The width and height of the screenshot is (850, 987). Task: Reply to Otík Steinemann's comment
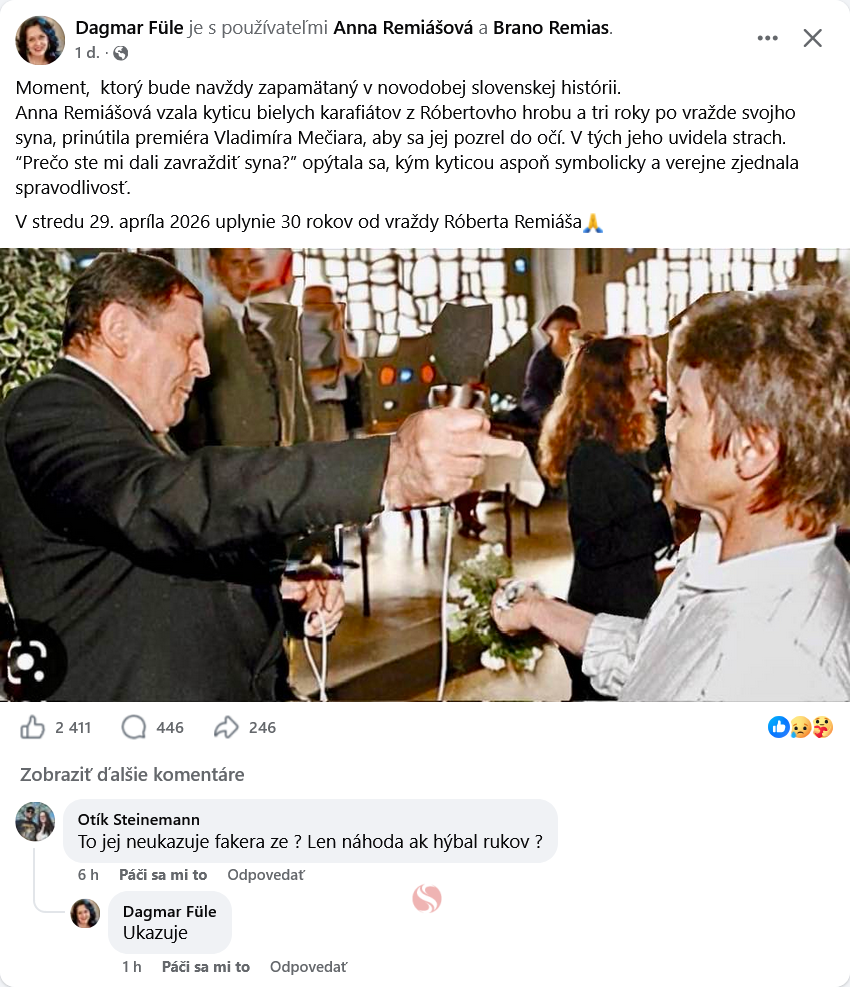265,875
